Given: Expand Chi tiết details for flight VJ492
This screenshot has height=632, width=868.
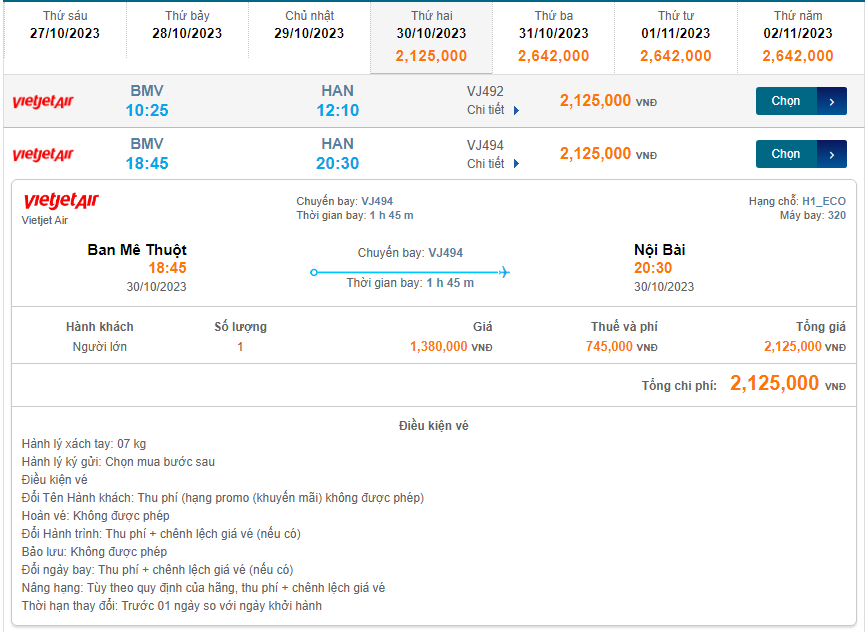Looking at the screenshot, I should tap(493, 110).
